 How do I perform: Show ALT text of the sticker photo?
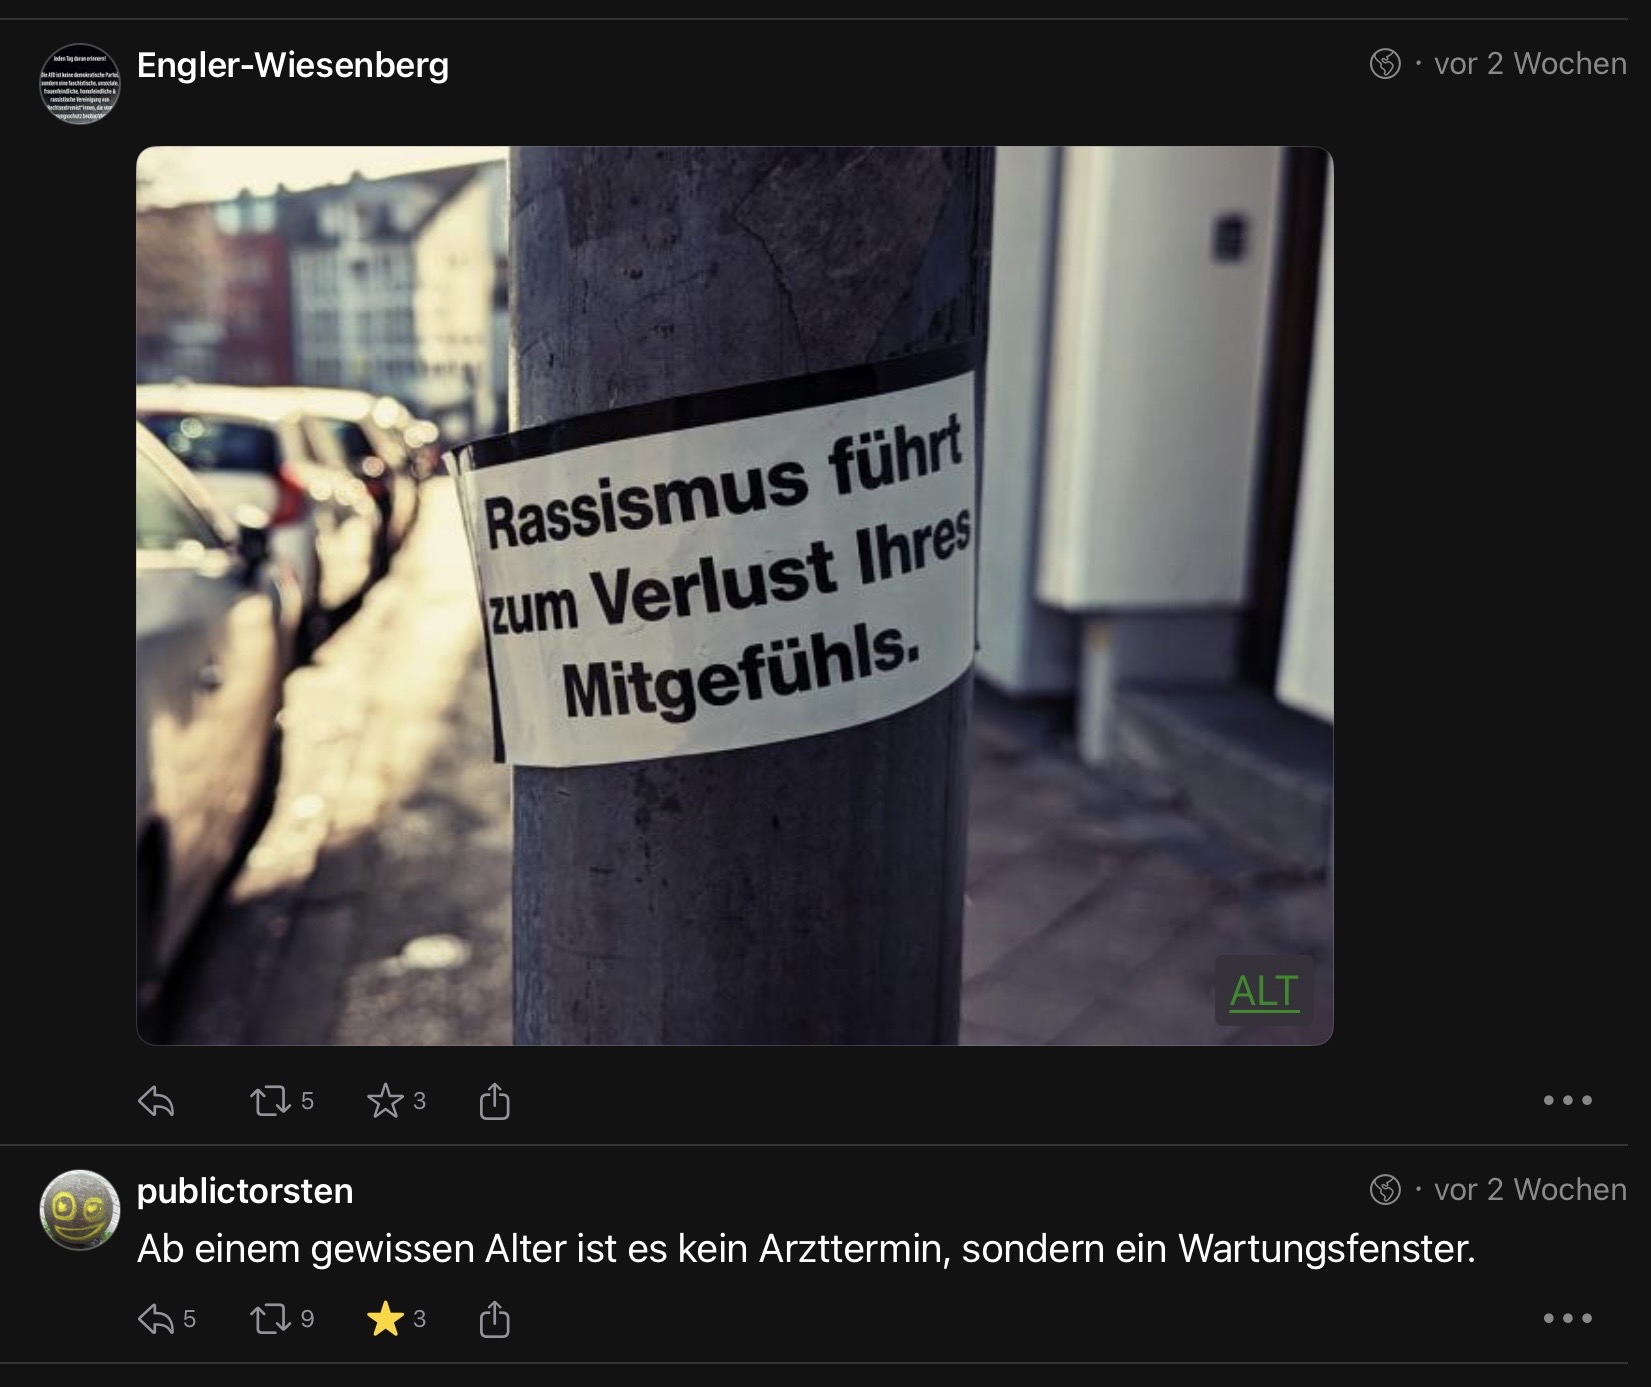(x=1264, y=991)
